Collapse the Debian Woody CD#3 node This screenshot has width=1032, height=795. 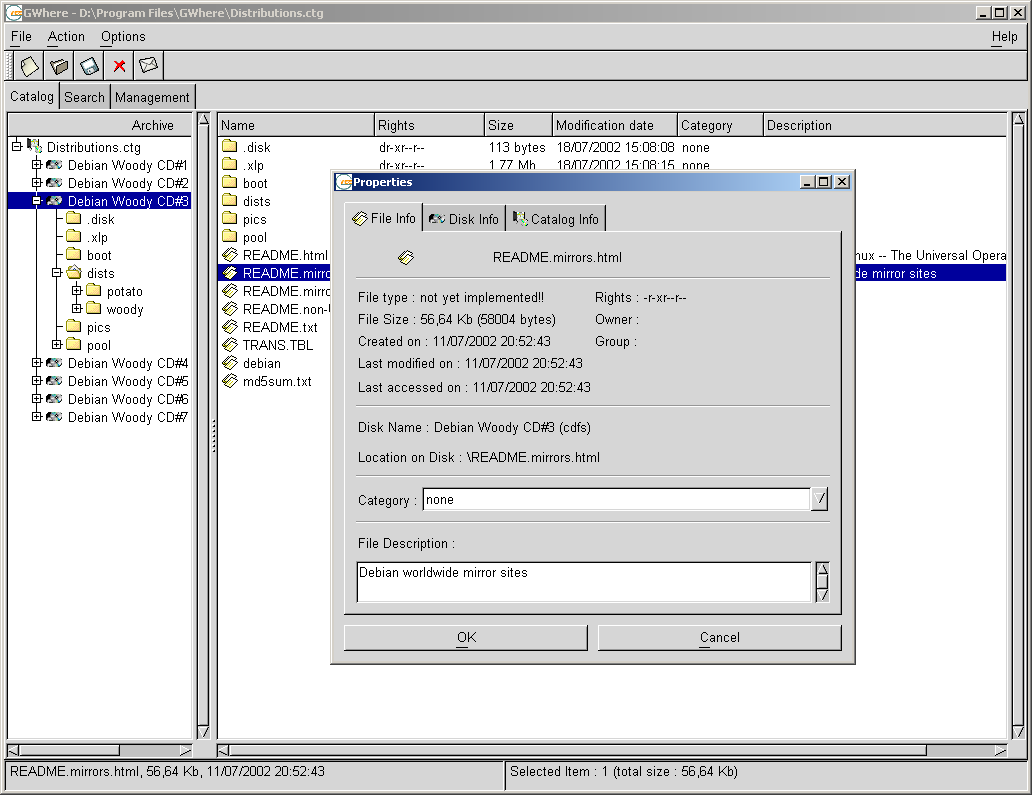tap(37, 201)
